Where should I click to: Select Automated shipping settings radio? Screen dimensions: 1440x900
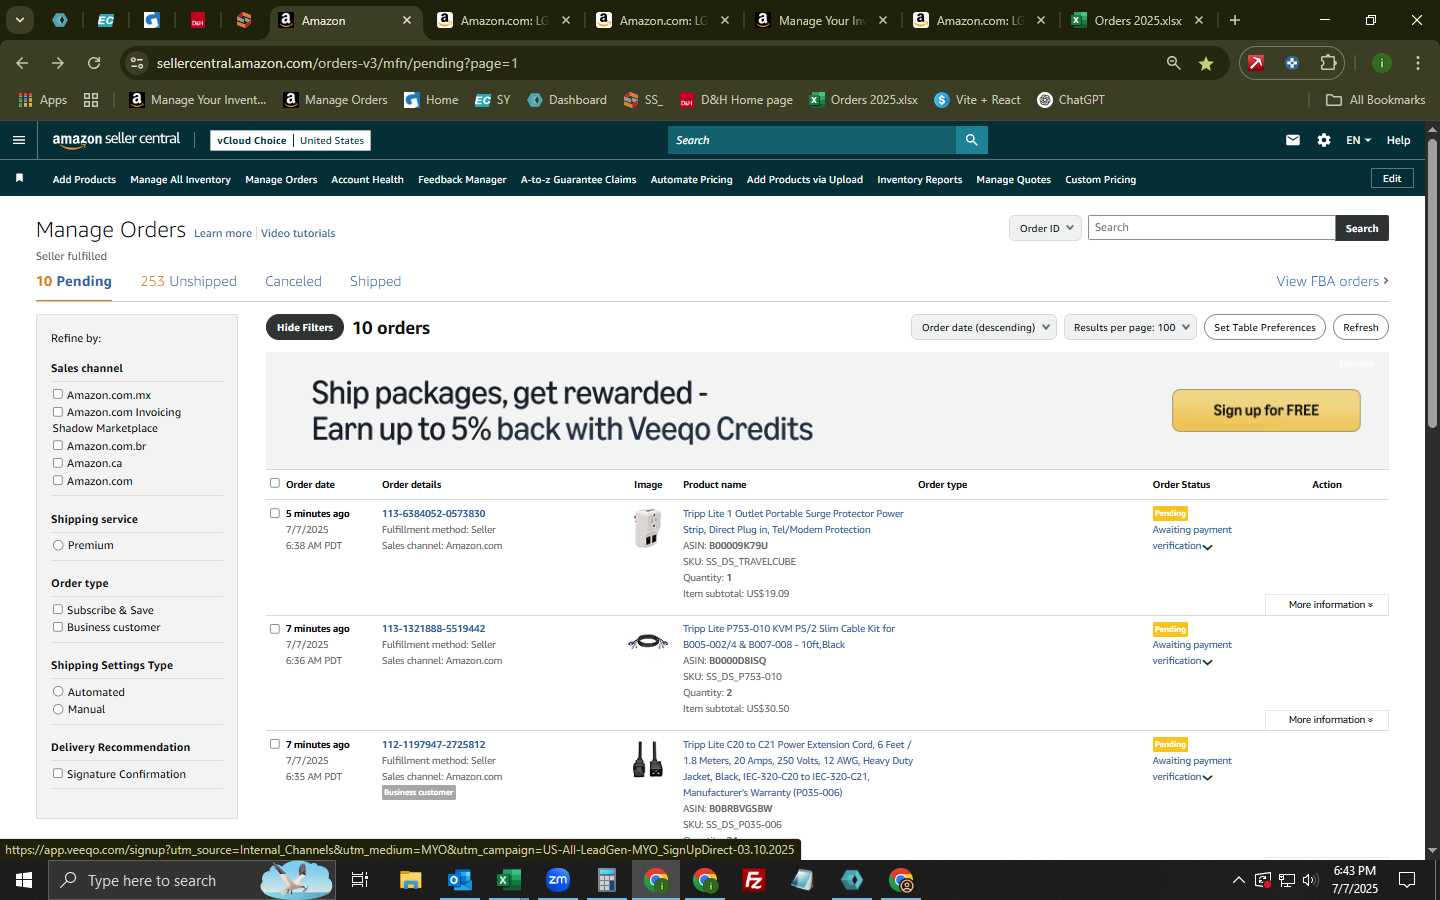(58, 691)
